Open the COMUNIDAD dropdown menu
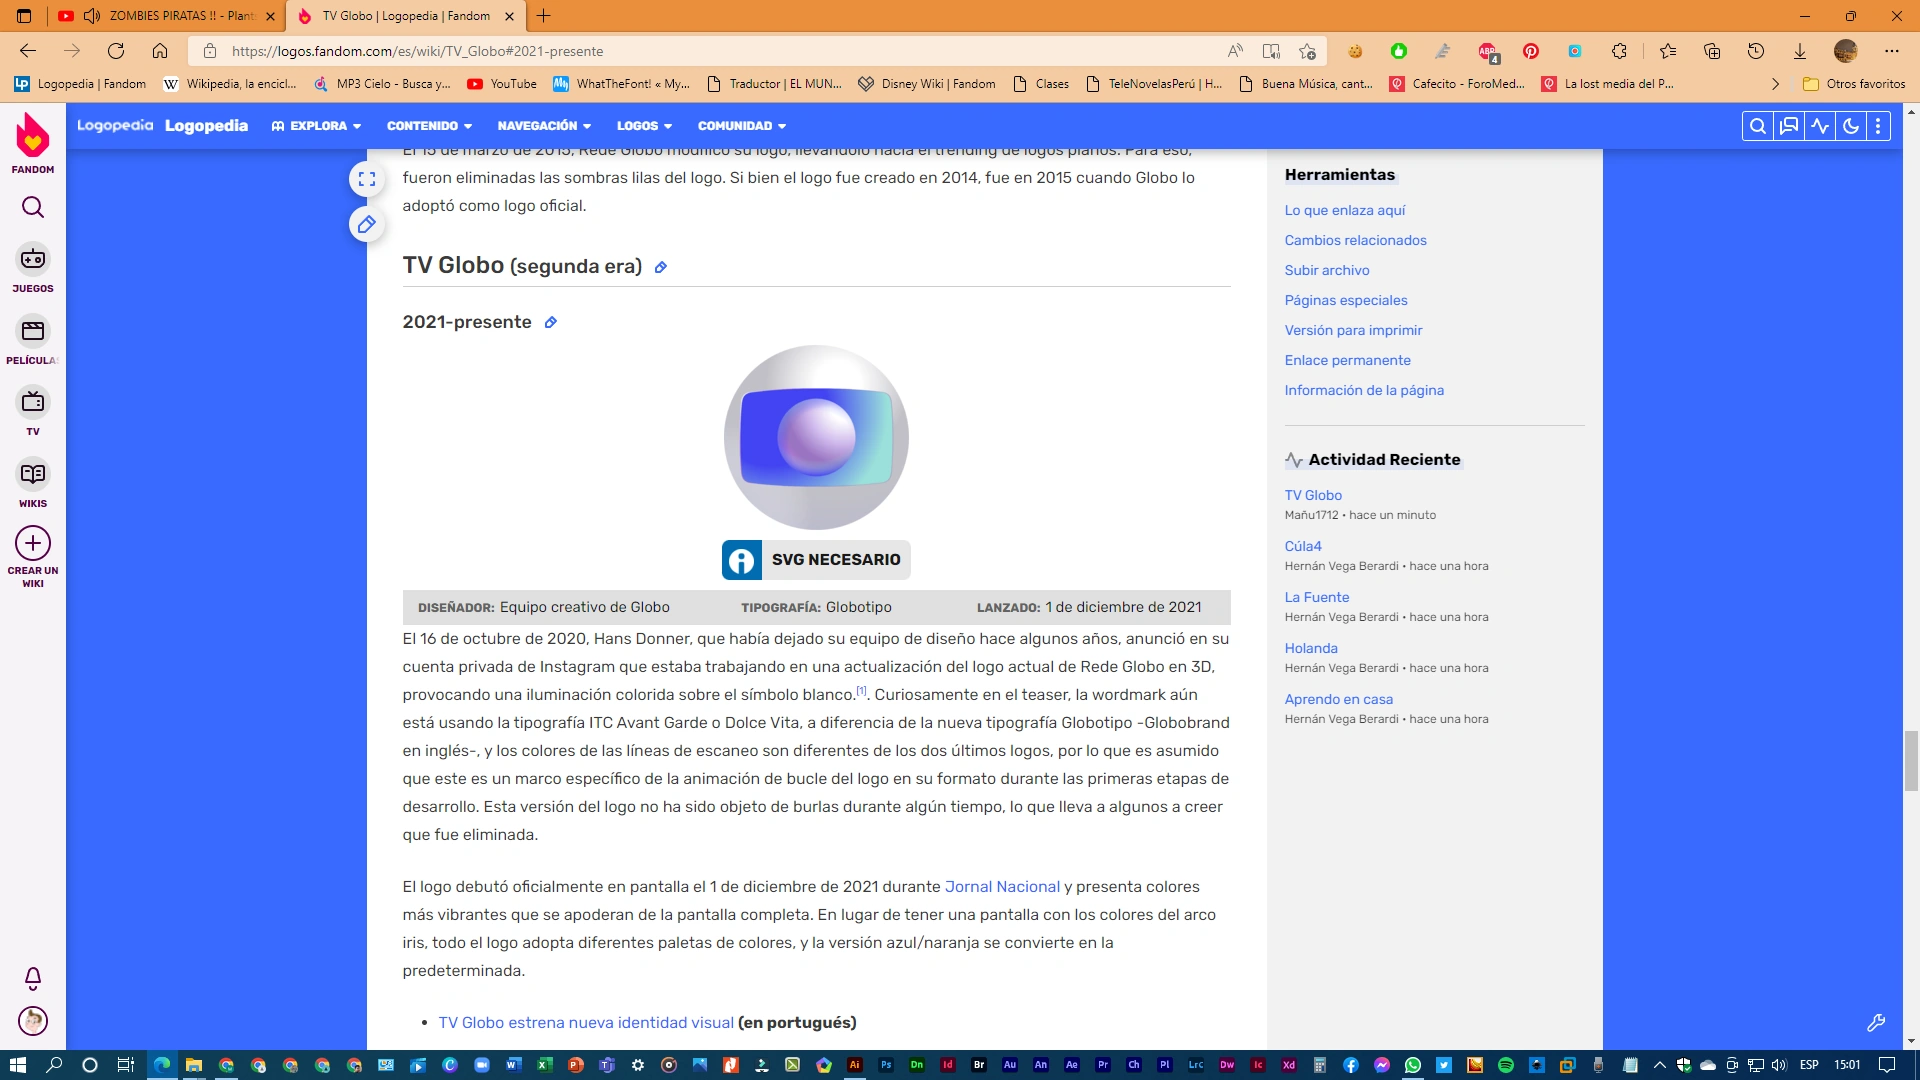The height and width of the screenshot is (1080, 1920). click(741, 126)
